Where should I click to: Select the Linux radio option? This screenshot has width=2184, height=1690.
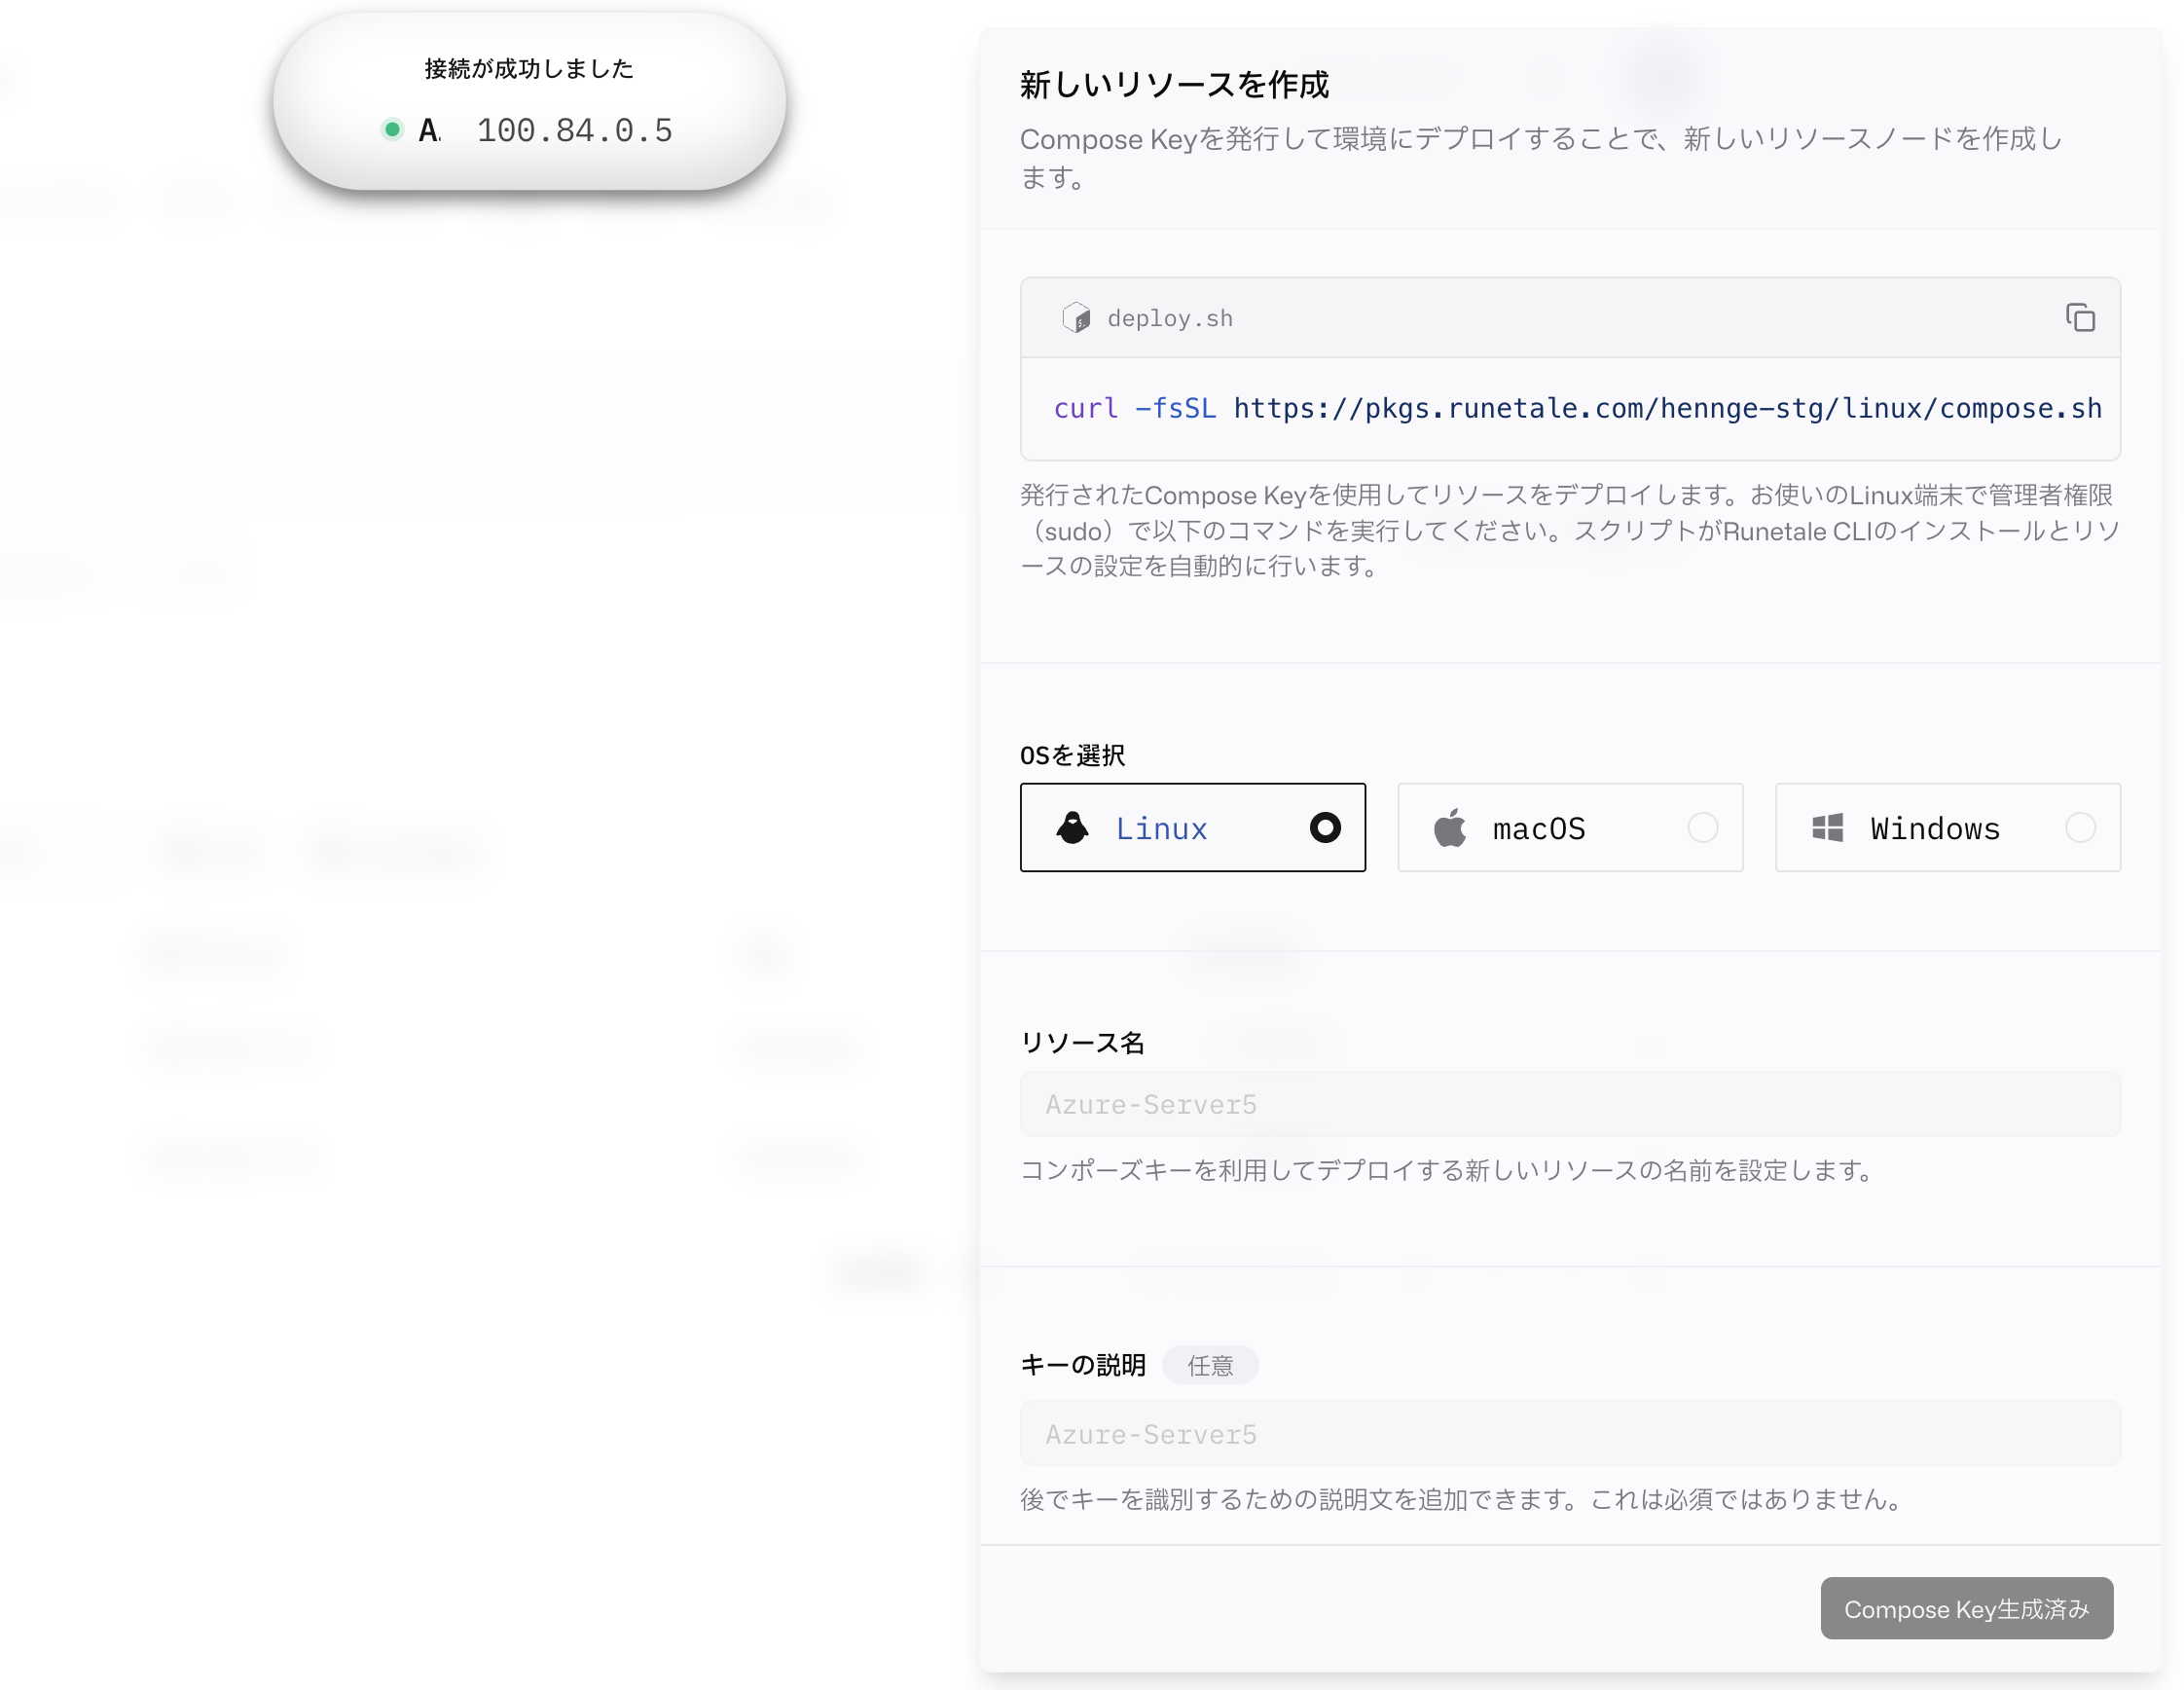(x=1325, y=828)
